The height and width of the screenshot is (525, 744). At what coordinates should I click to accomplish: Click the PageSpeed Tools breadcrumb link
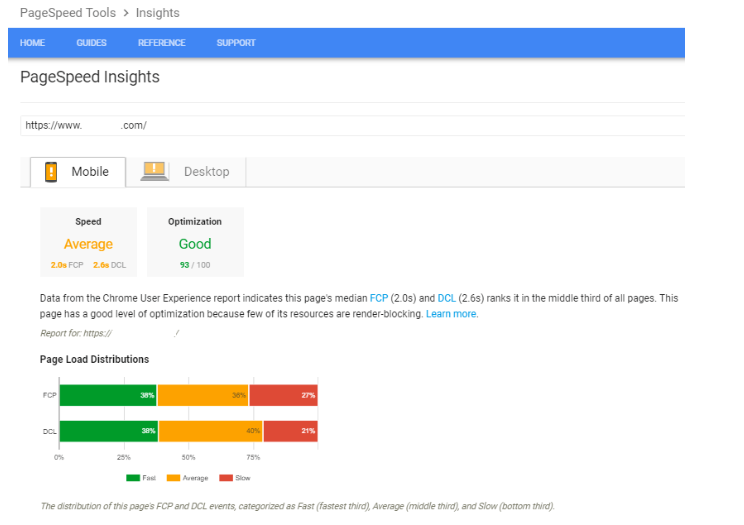[68, 13]
